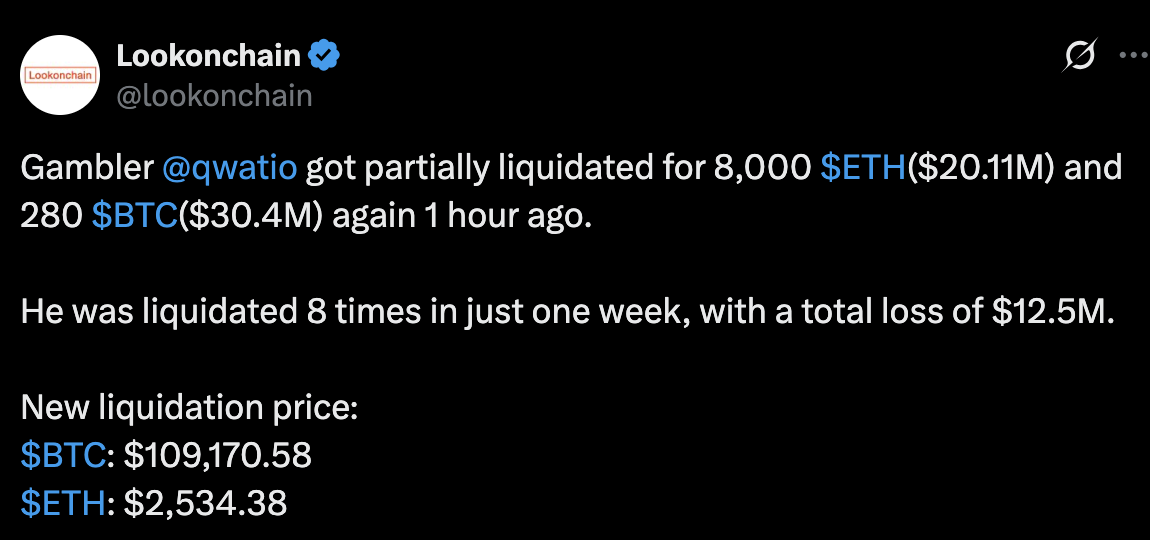Open the @lookonchain handle link

pyautogui.click(x=214, y=95)
